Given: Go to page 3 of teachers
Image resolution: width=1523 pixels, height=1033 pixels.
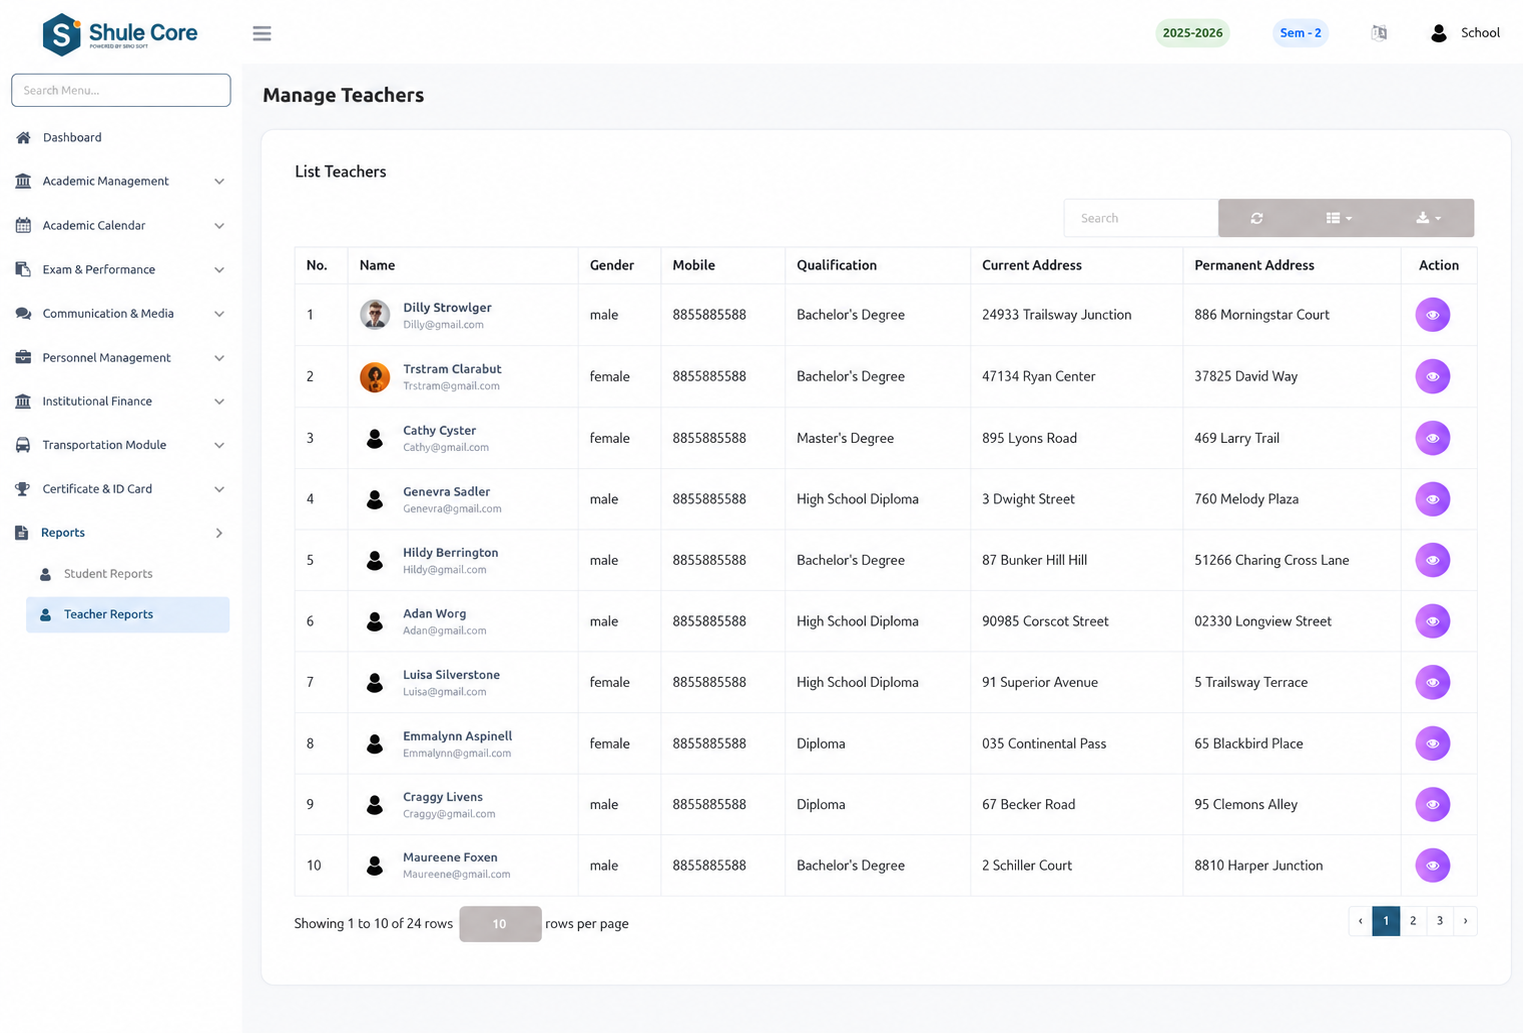Looking at the screenshot, I should click(1440, 921).
